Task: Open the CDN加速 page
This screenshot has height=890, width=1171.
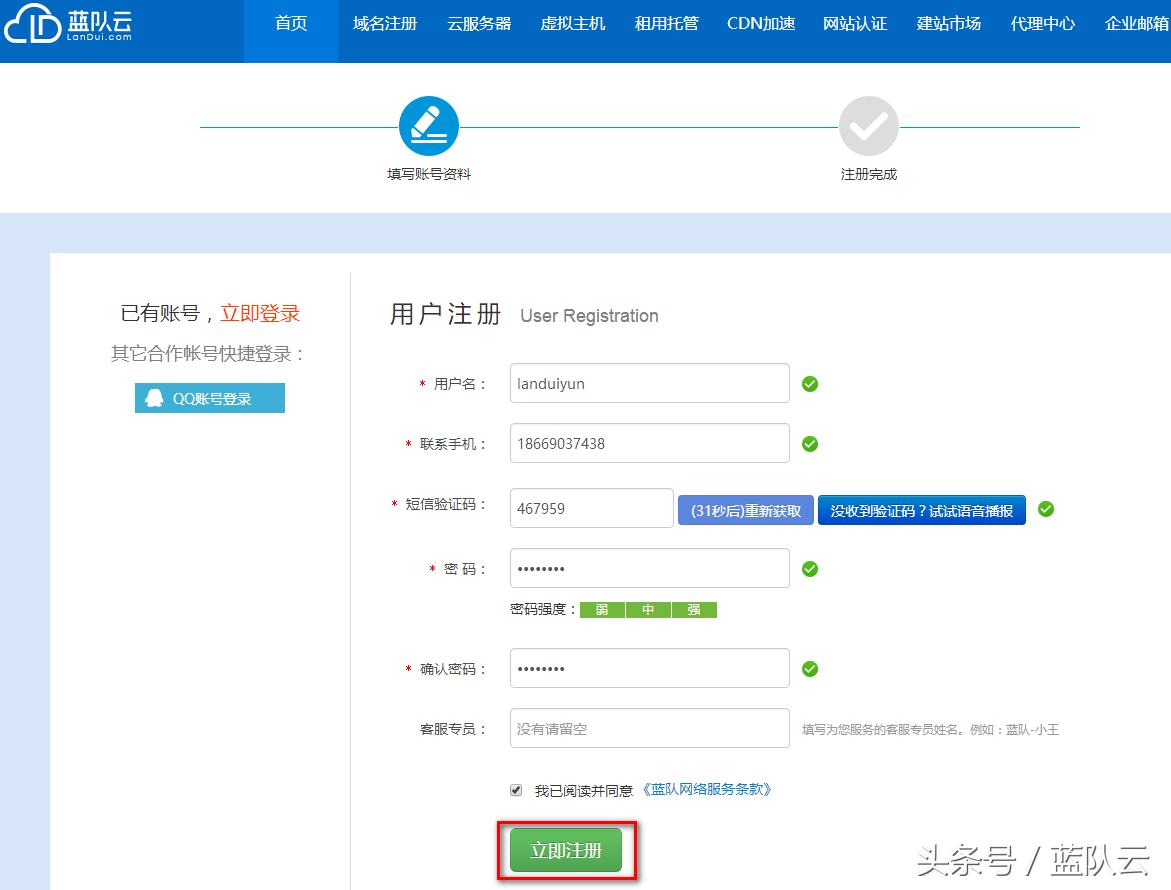Action: tap(760, 23)
